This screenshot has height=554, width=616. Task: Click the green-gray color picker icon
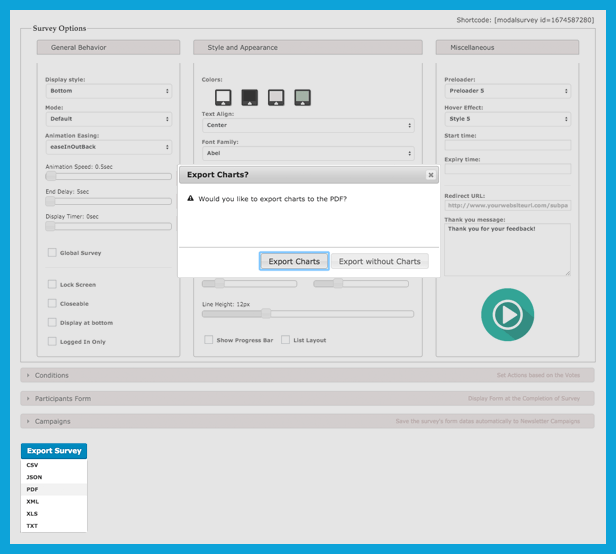click(302, 97)
